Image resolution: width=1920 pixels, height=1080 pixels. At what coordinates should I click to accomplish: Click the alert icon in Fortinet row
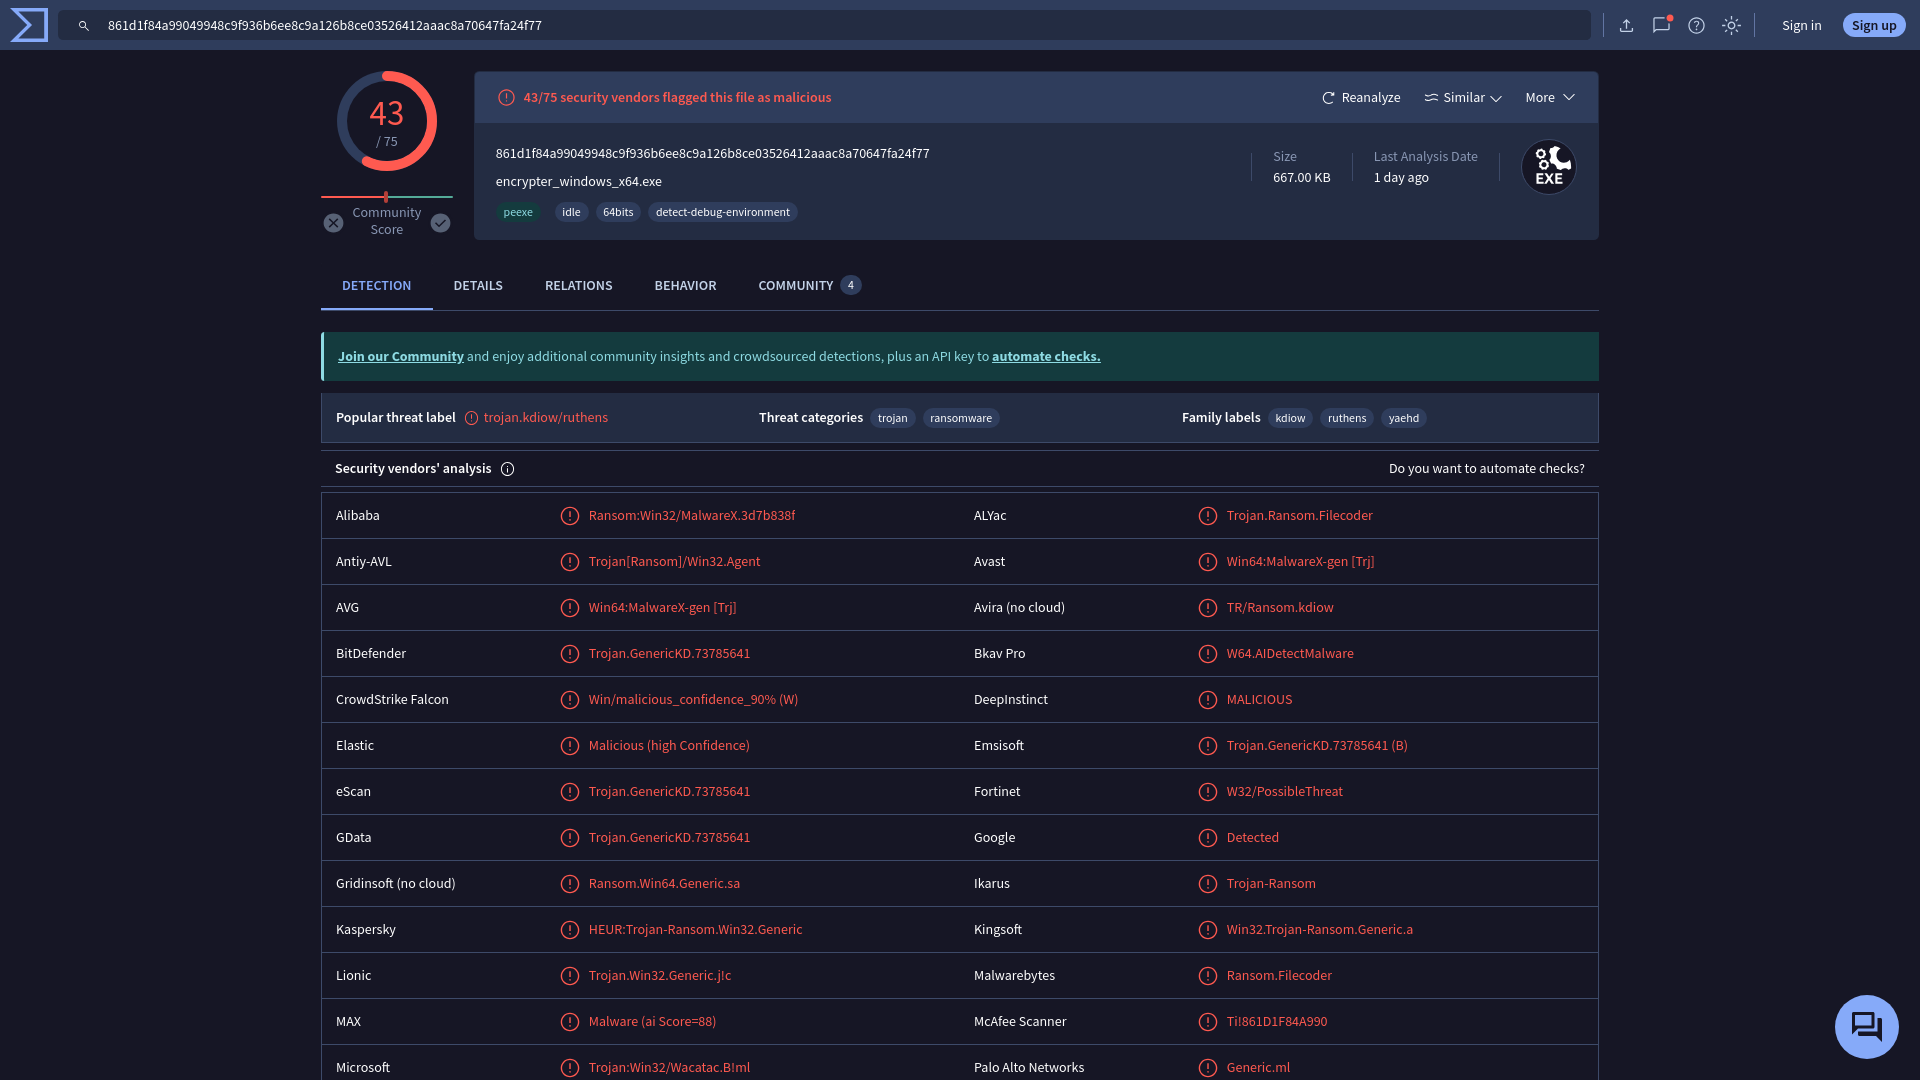[1208, 792]
